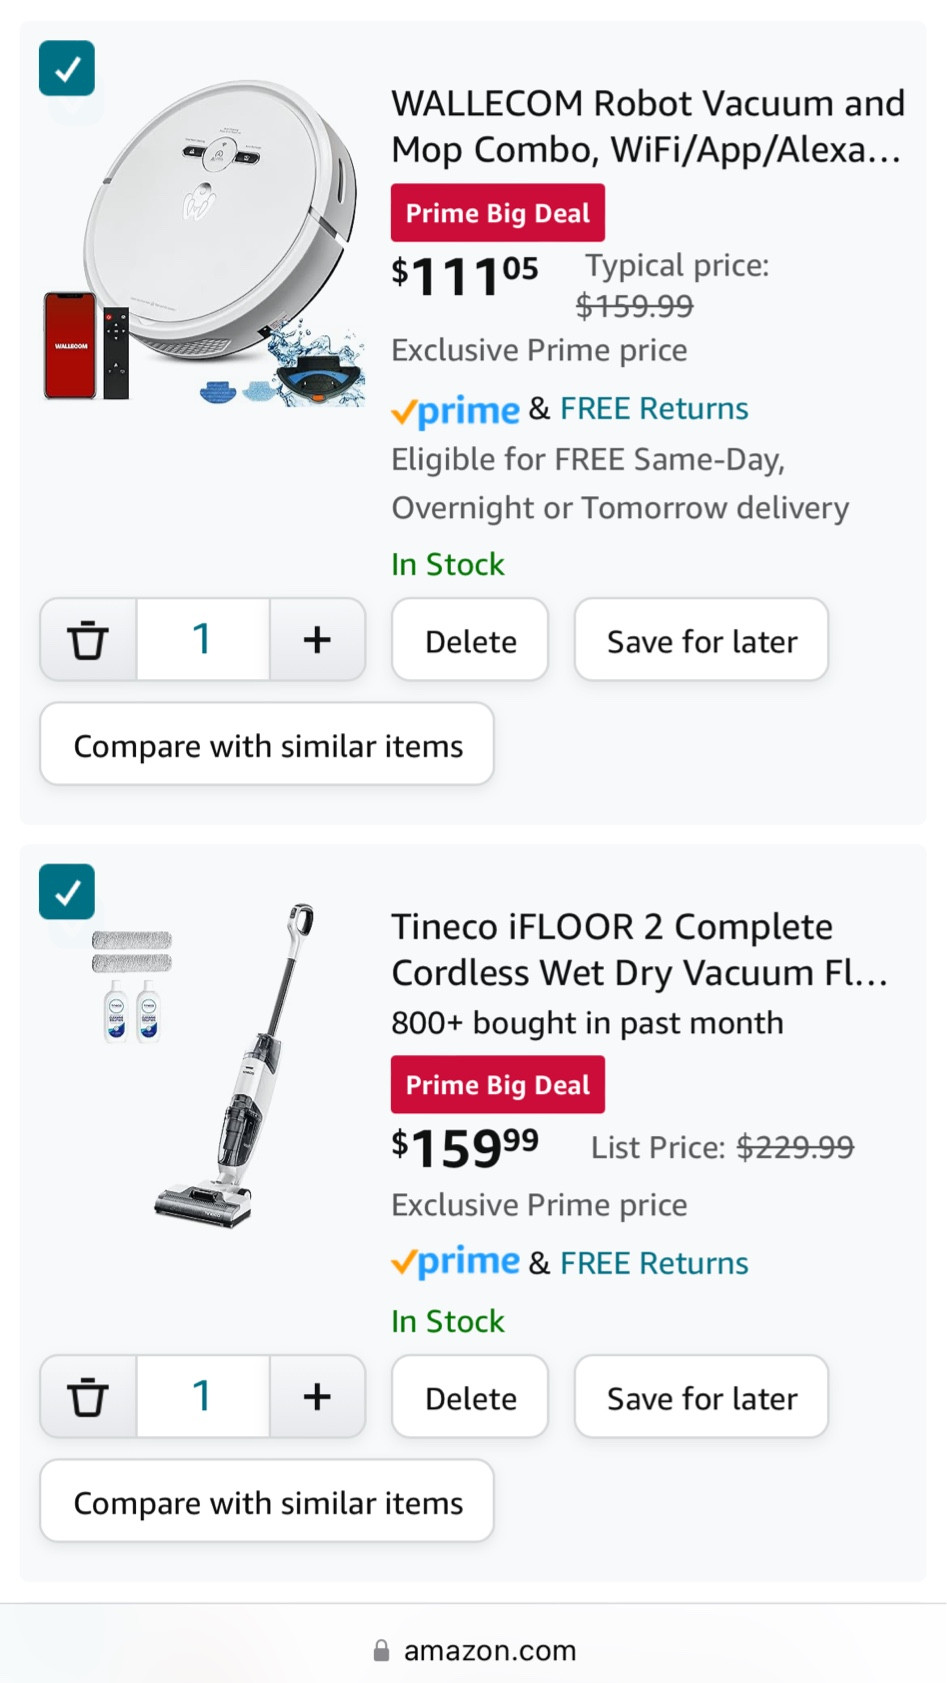Click Prime logo under Tineco price

click(456, 1263)
